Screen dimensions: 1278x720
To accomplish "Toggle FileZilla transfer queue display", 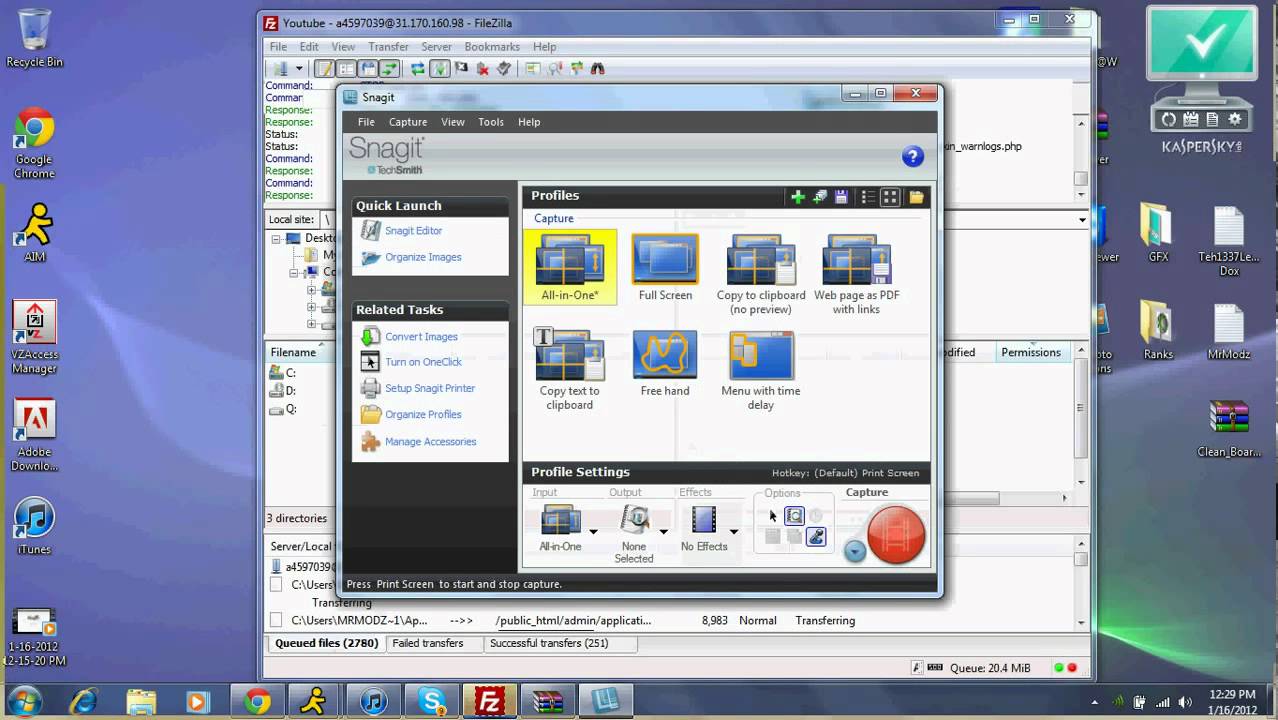I will point(389,68).
